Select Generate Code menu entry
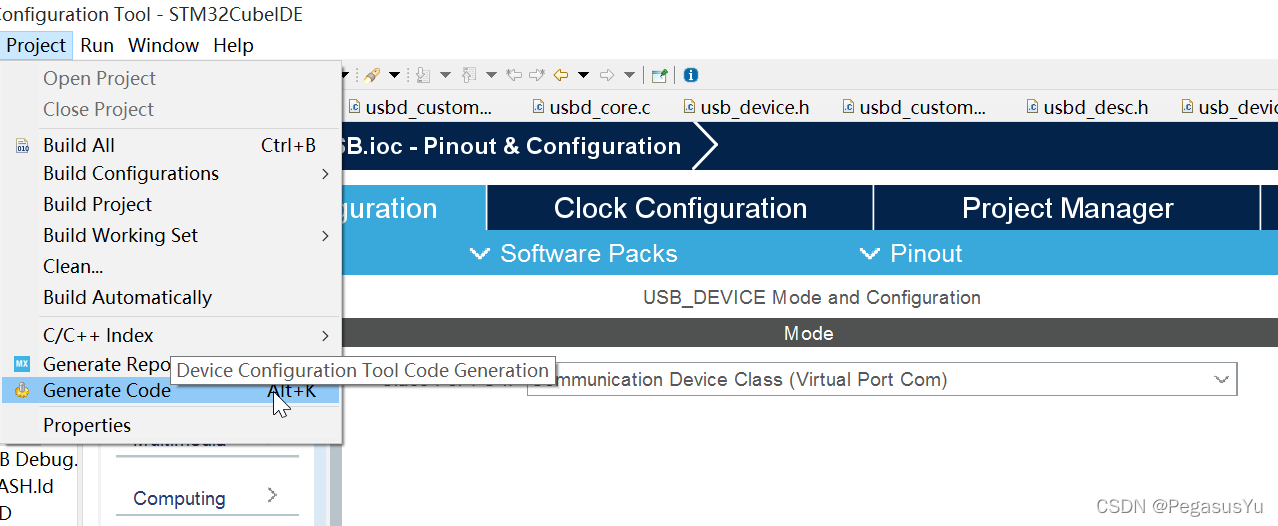Image resolution: width=1278 pixels, height=526 pixels. [x=171, y=390]
